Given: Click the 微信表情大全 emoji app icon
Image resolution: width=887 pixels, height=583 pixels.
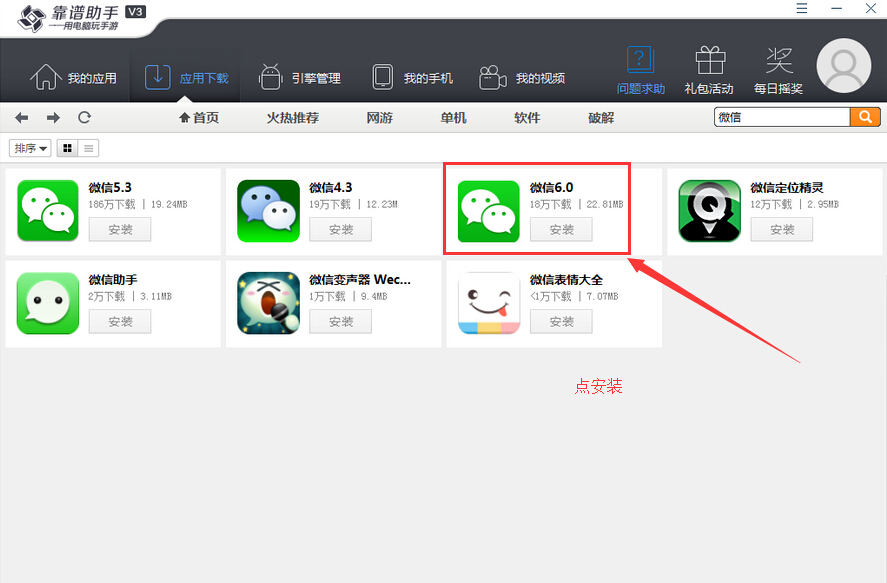Looking at the screenshot, I should [489, 303].
